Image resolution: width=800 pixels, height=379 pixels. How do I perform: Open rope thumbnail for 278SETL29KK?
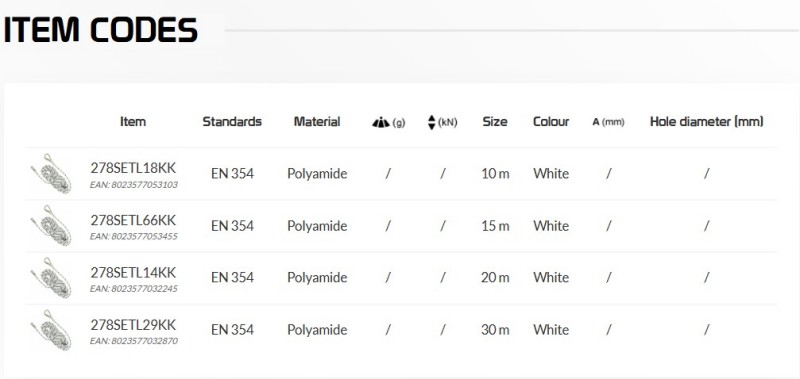coord(51,330)
